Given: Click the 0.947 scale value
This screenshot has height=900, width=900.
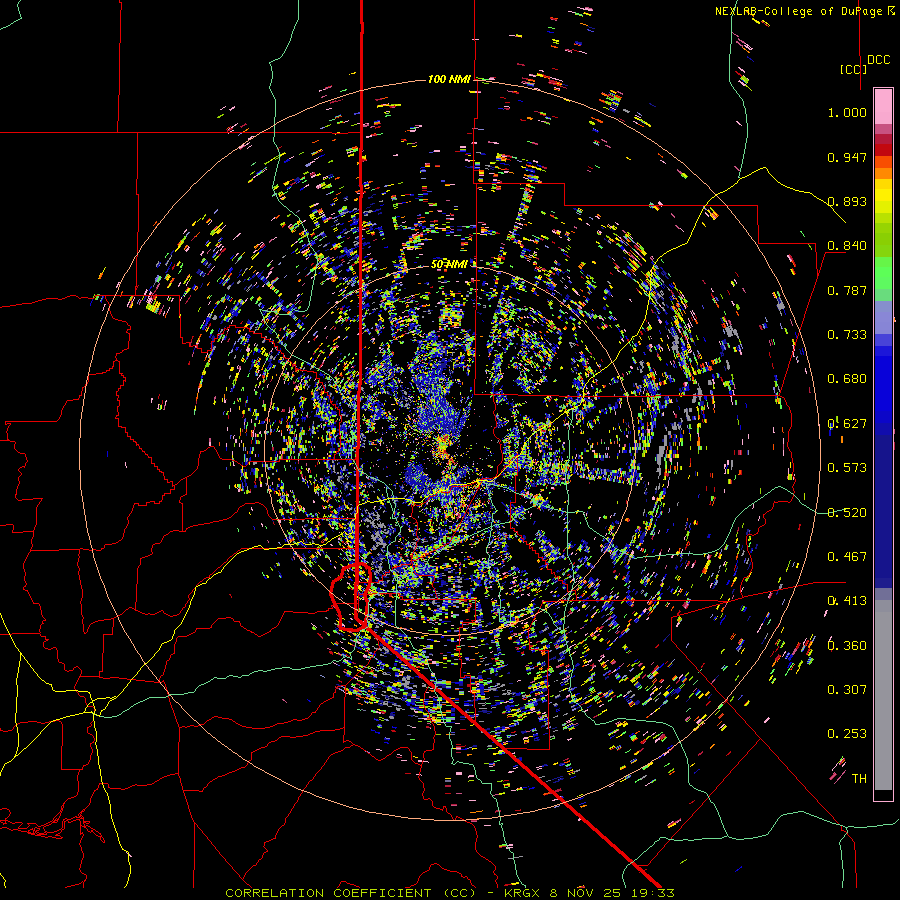Looking at the screenshot, I should coord(847,157).
